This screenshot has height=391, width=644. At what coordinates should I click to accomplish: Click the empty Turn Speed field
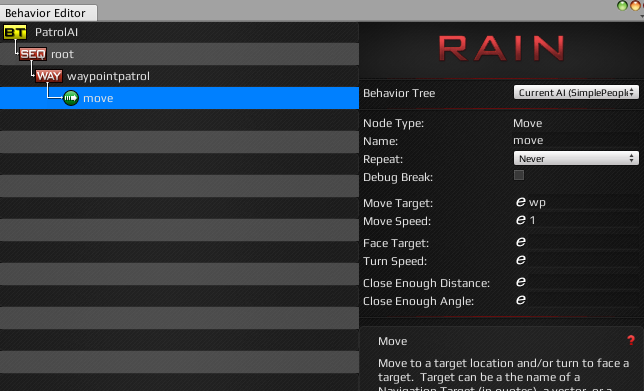click(x=584, y=260)
